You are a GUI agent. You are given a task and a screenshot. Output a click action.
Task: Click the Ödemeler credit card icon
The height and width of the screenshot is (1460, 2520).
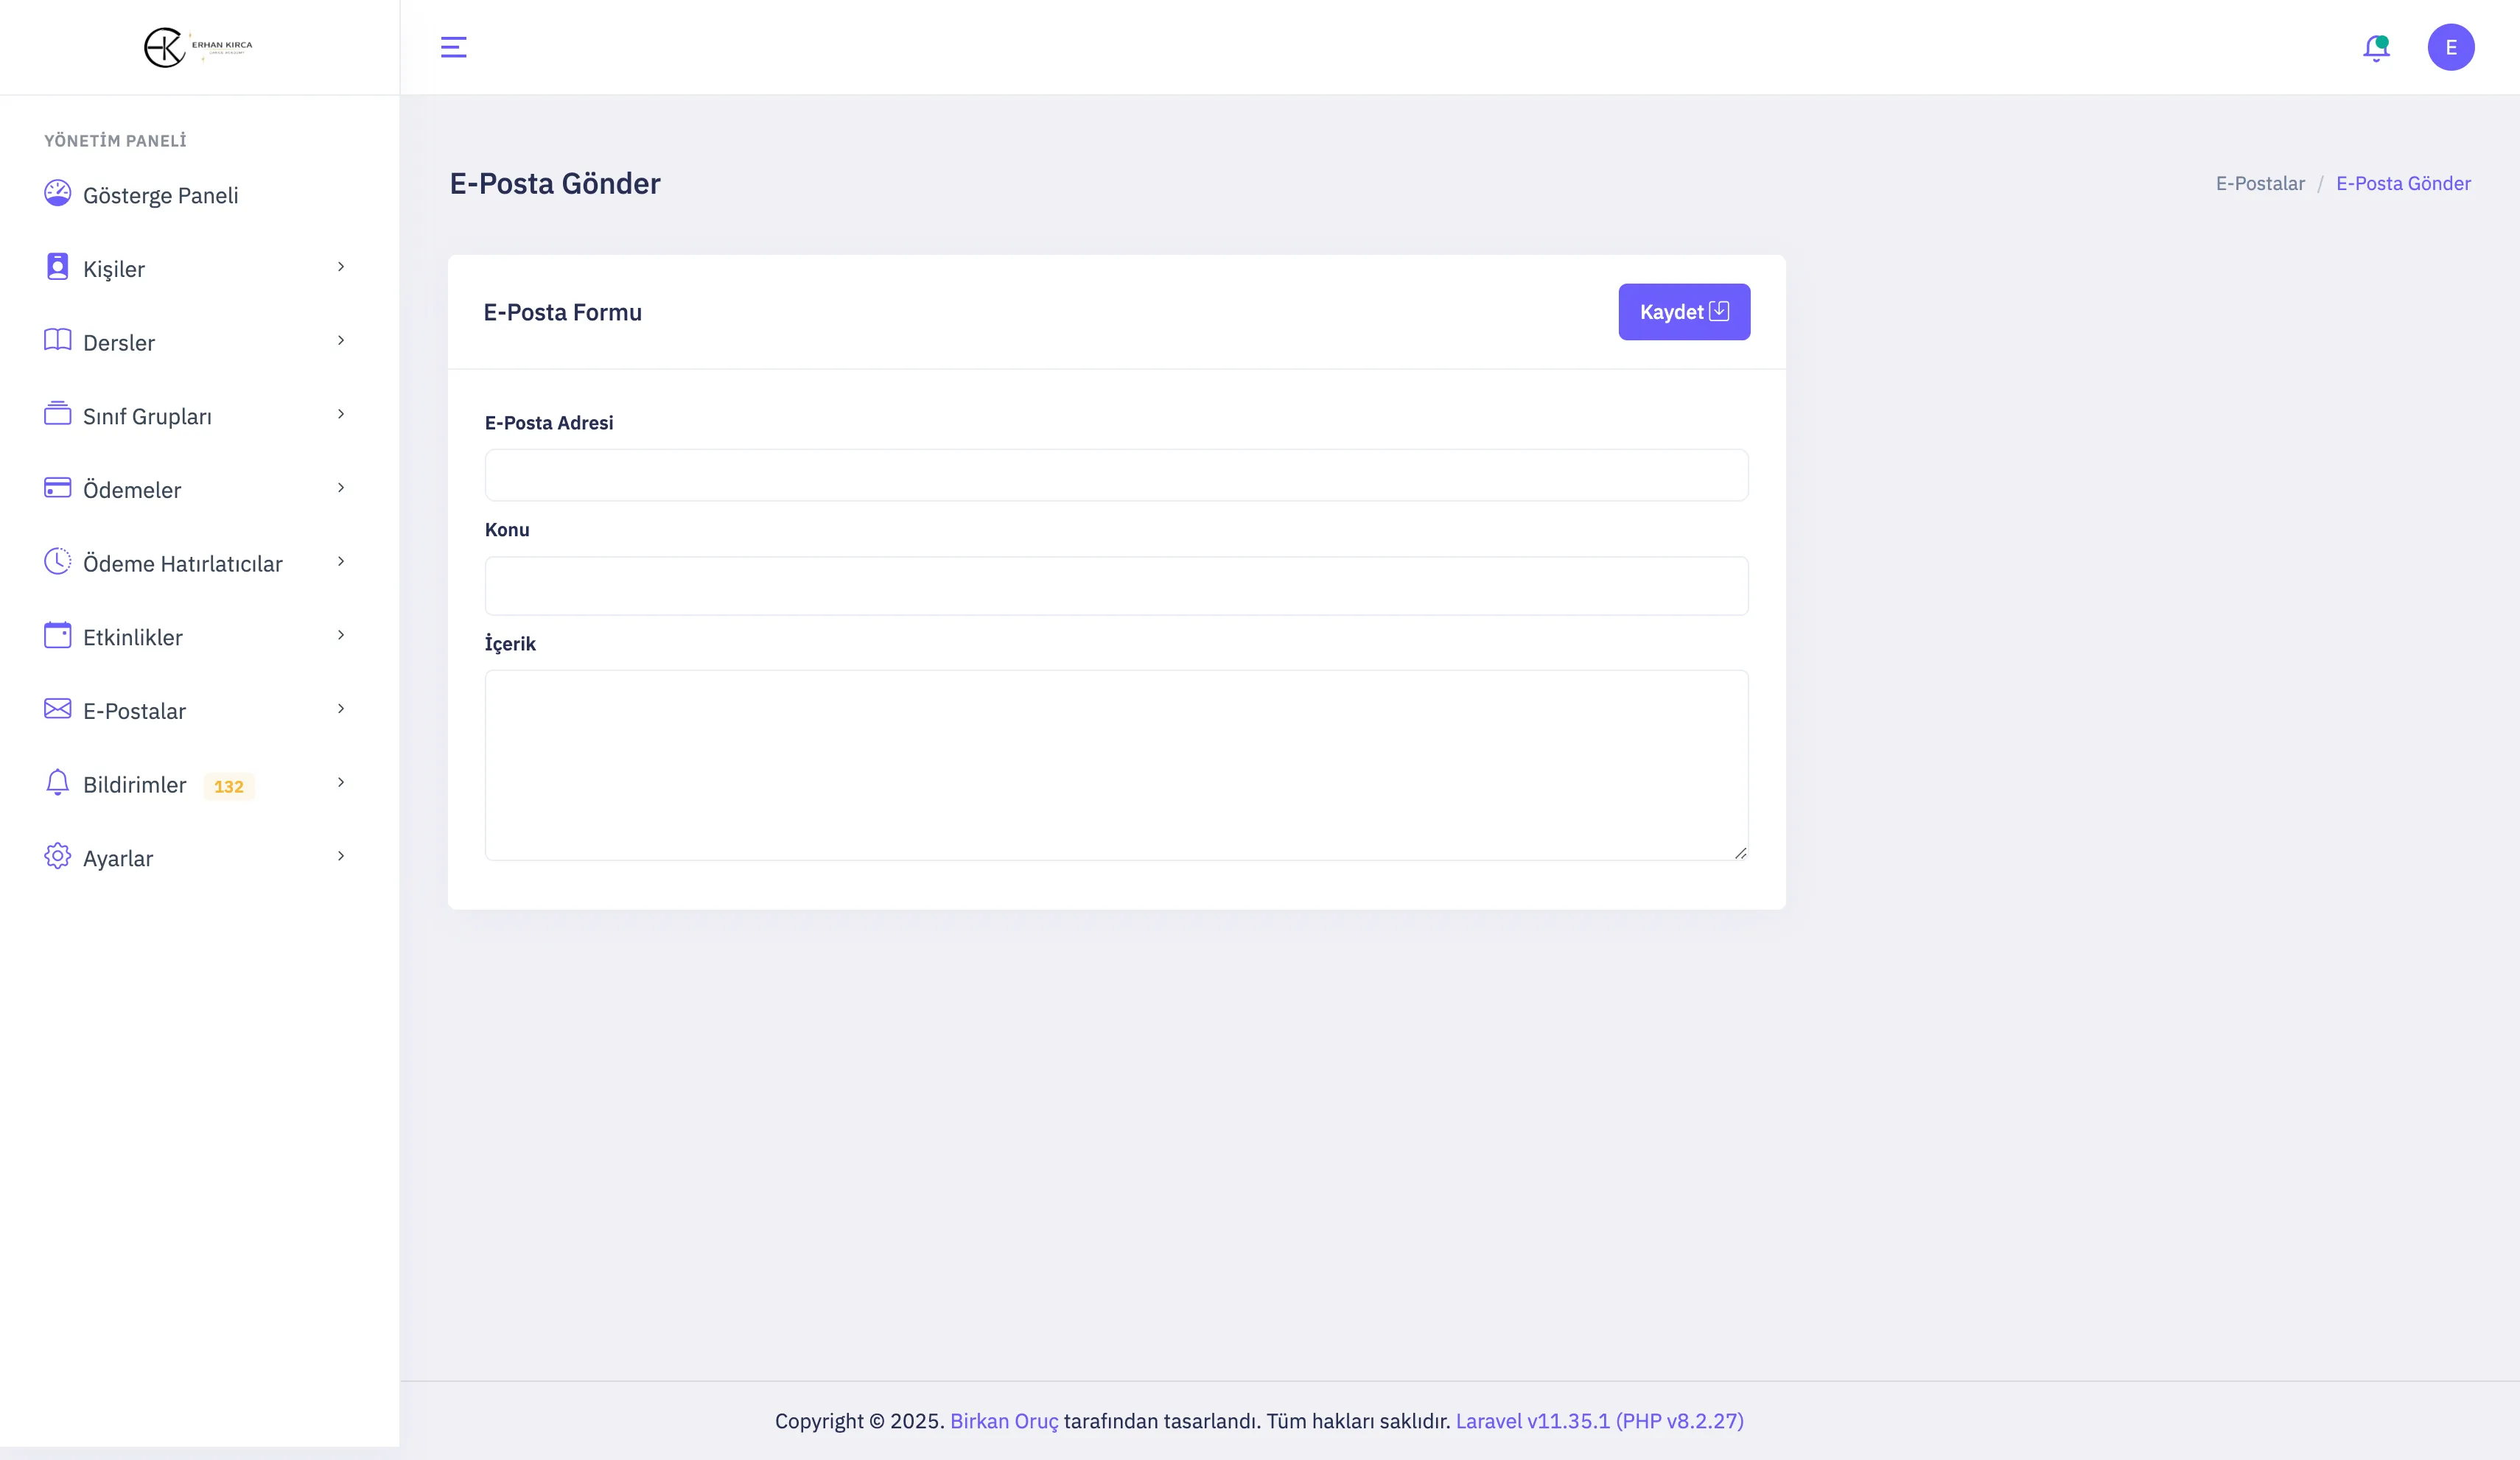[58, 488]
